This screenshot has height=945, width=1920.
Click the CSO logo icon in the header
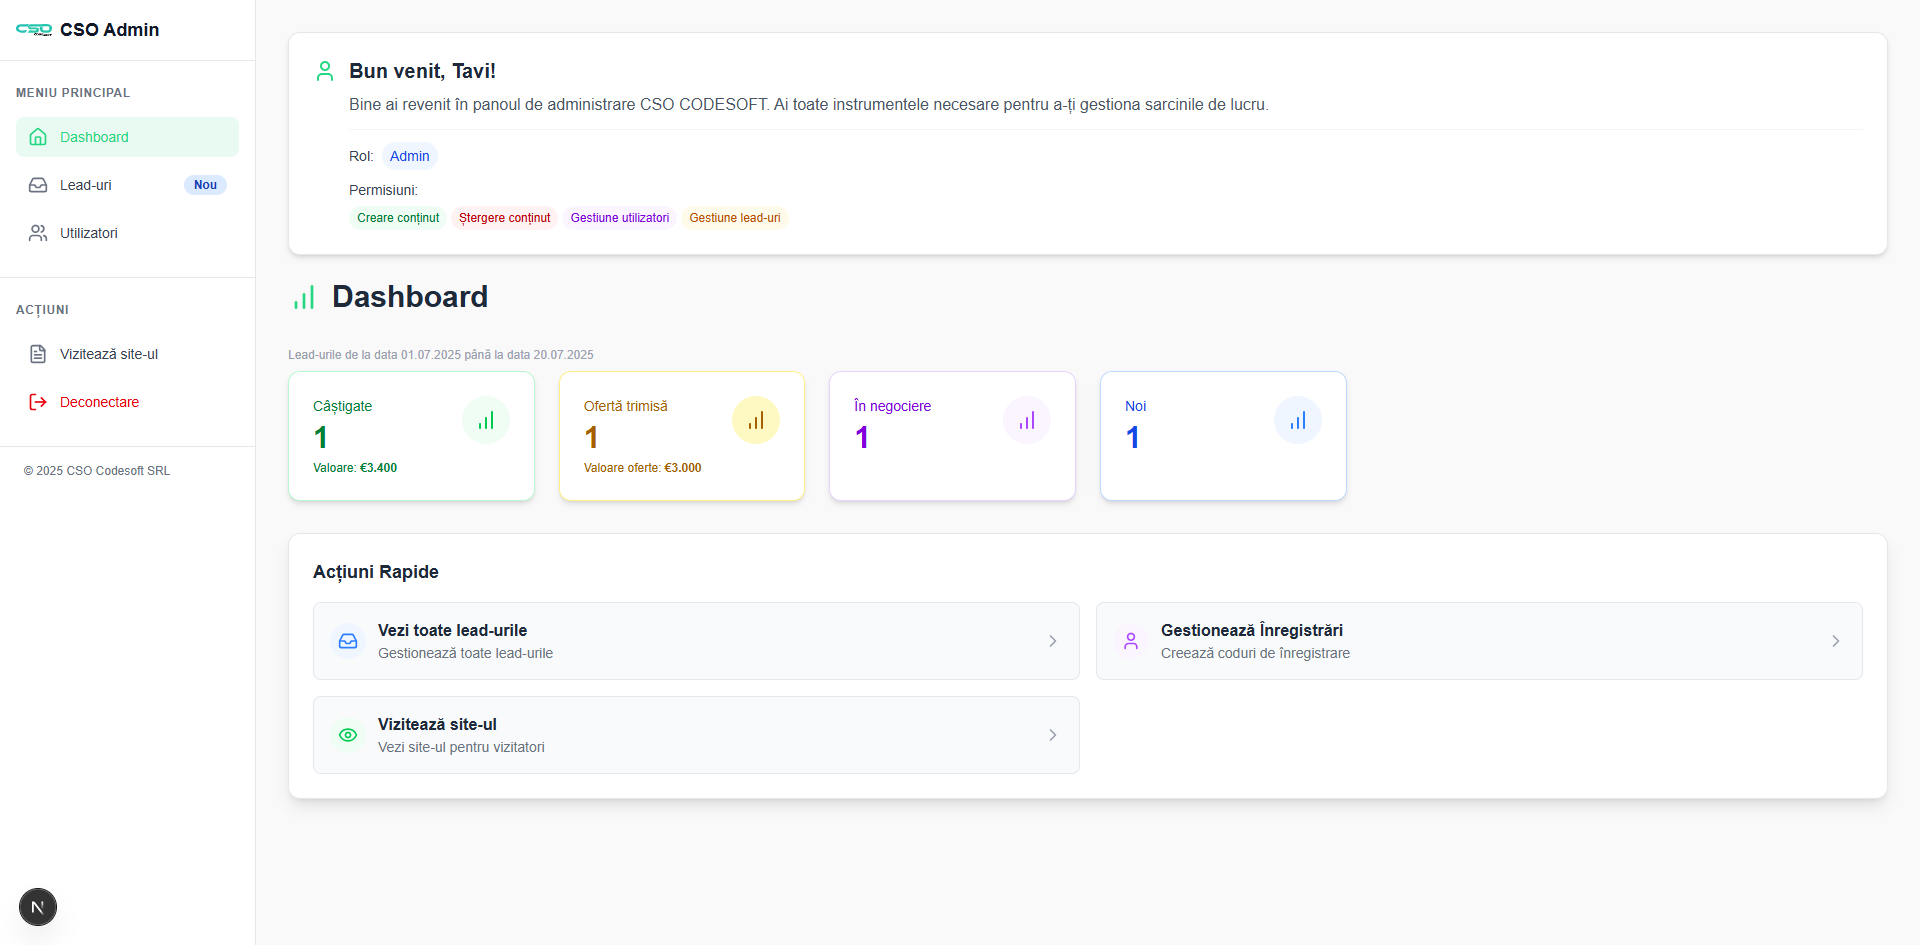click(x=34, y=30)
